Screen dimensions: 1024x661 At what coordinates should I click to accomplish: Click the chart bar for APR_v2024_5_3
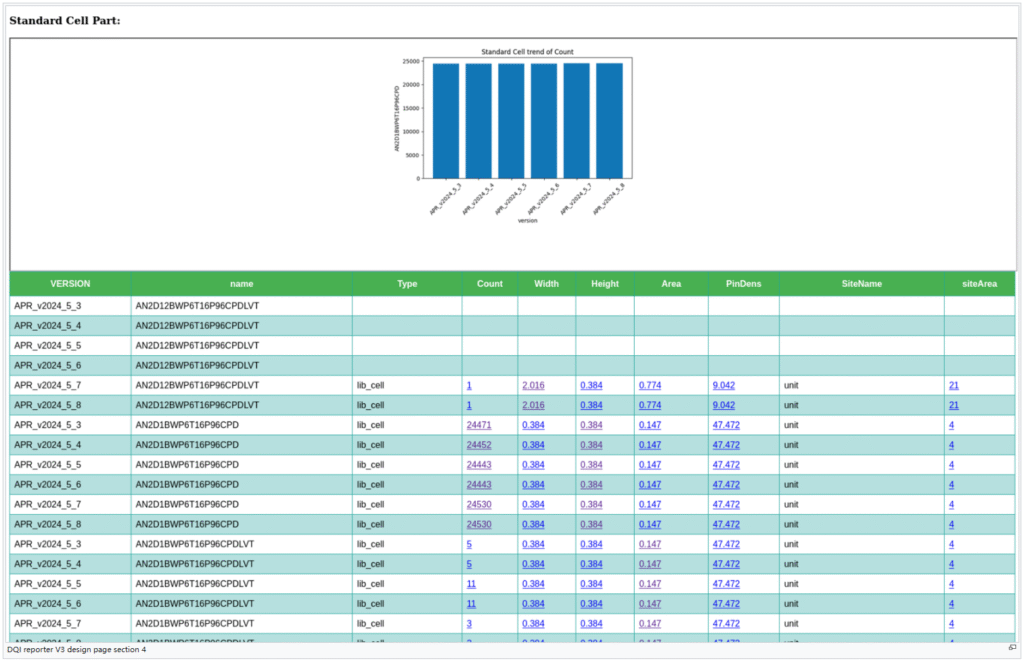(445, 120)
